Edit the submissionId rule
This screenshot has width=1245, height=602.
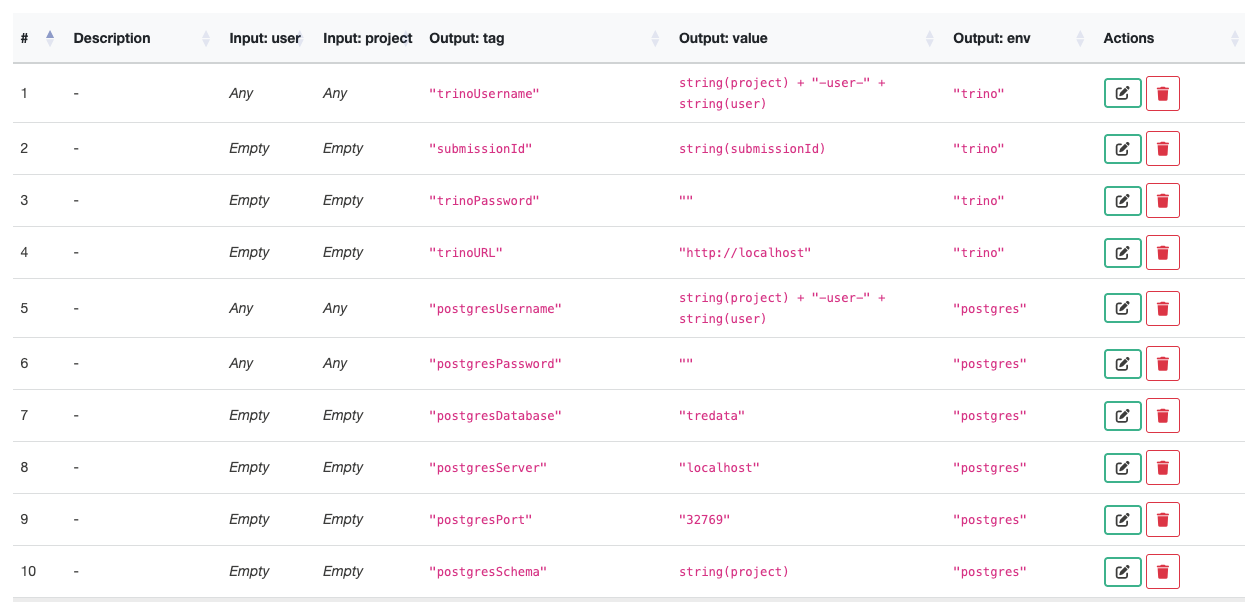(1122, 149)
